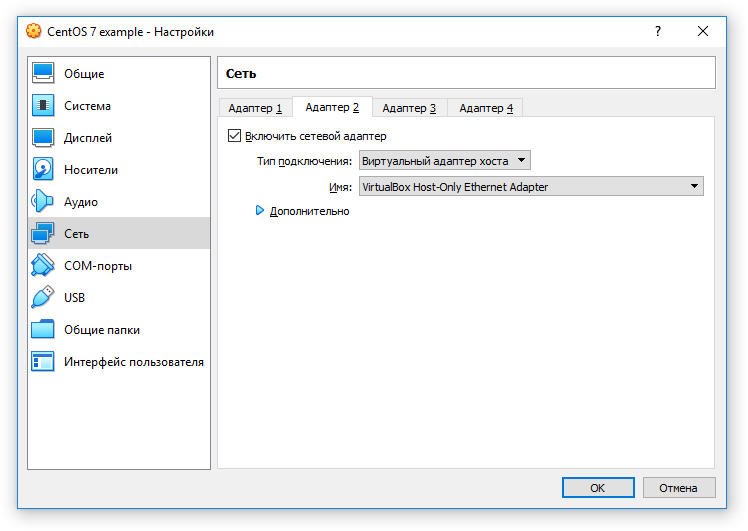This screenshot has height=531, width=748.
Task: Open Общие папки settings entry
Action: click(119, 329)
